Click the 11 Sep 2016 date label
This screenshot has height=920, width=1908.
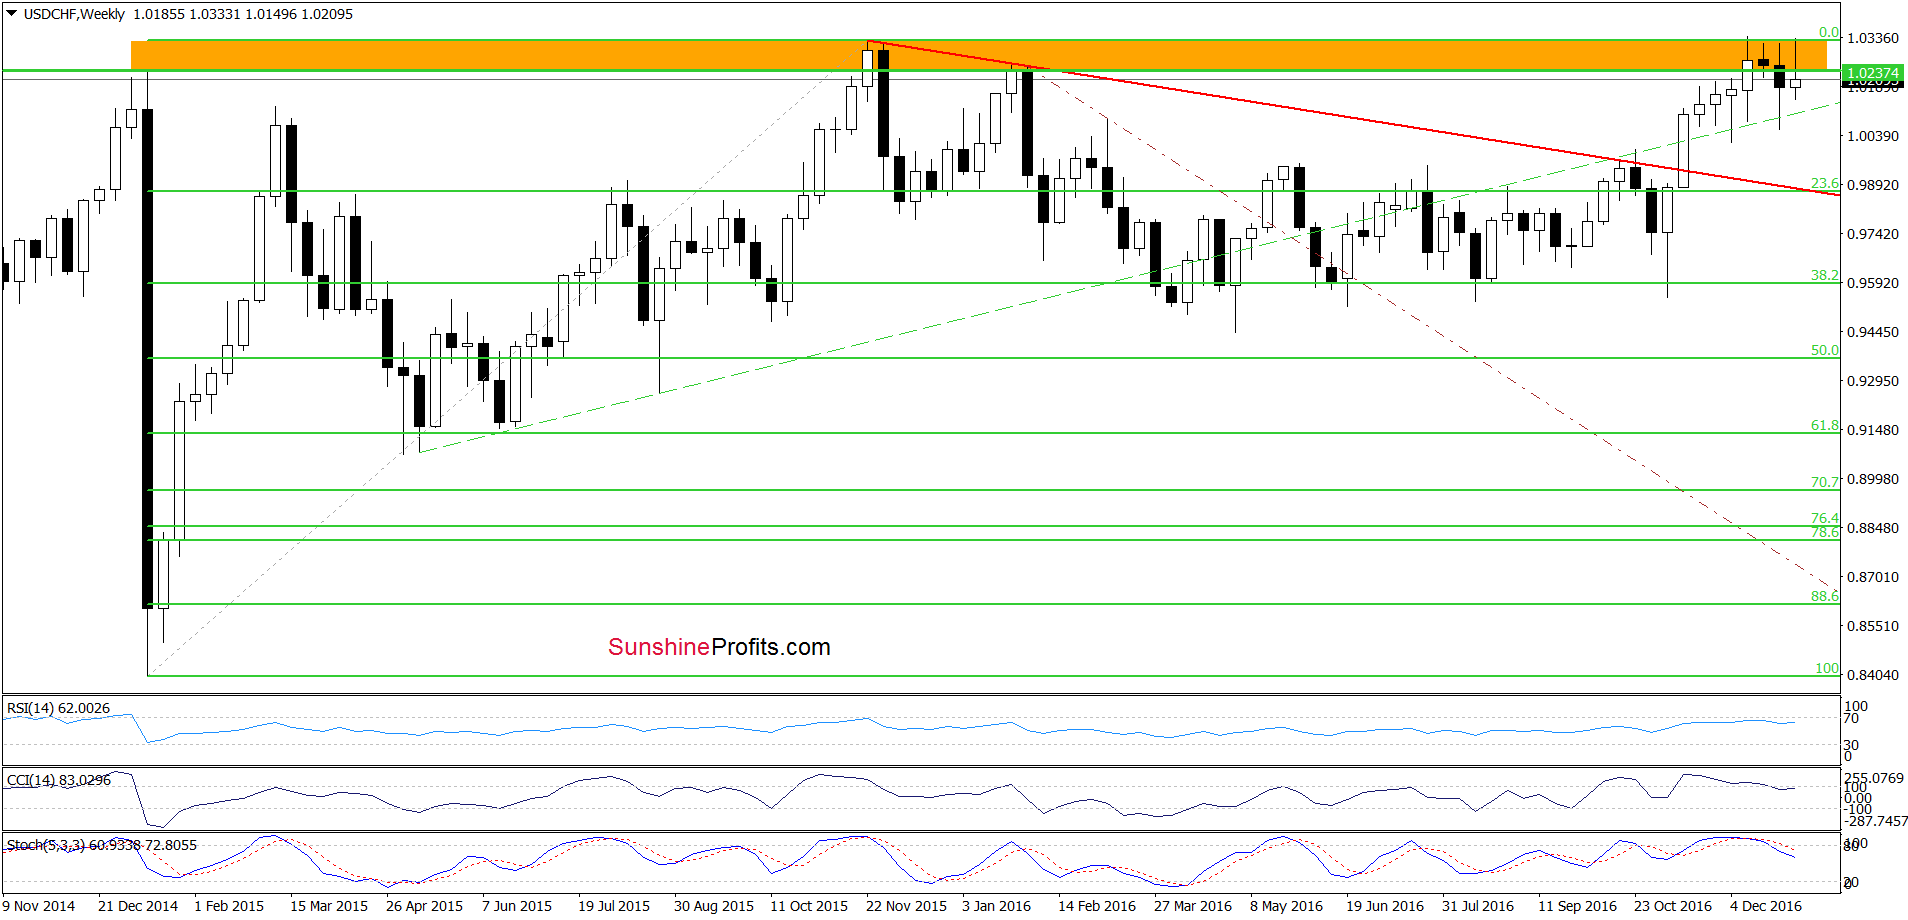[x=1577, y=906]
